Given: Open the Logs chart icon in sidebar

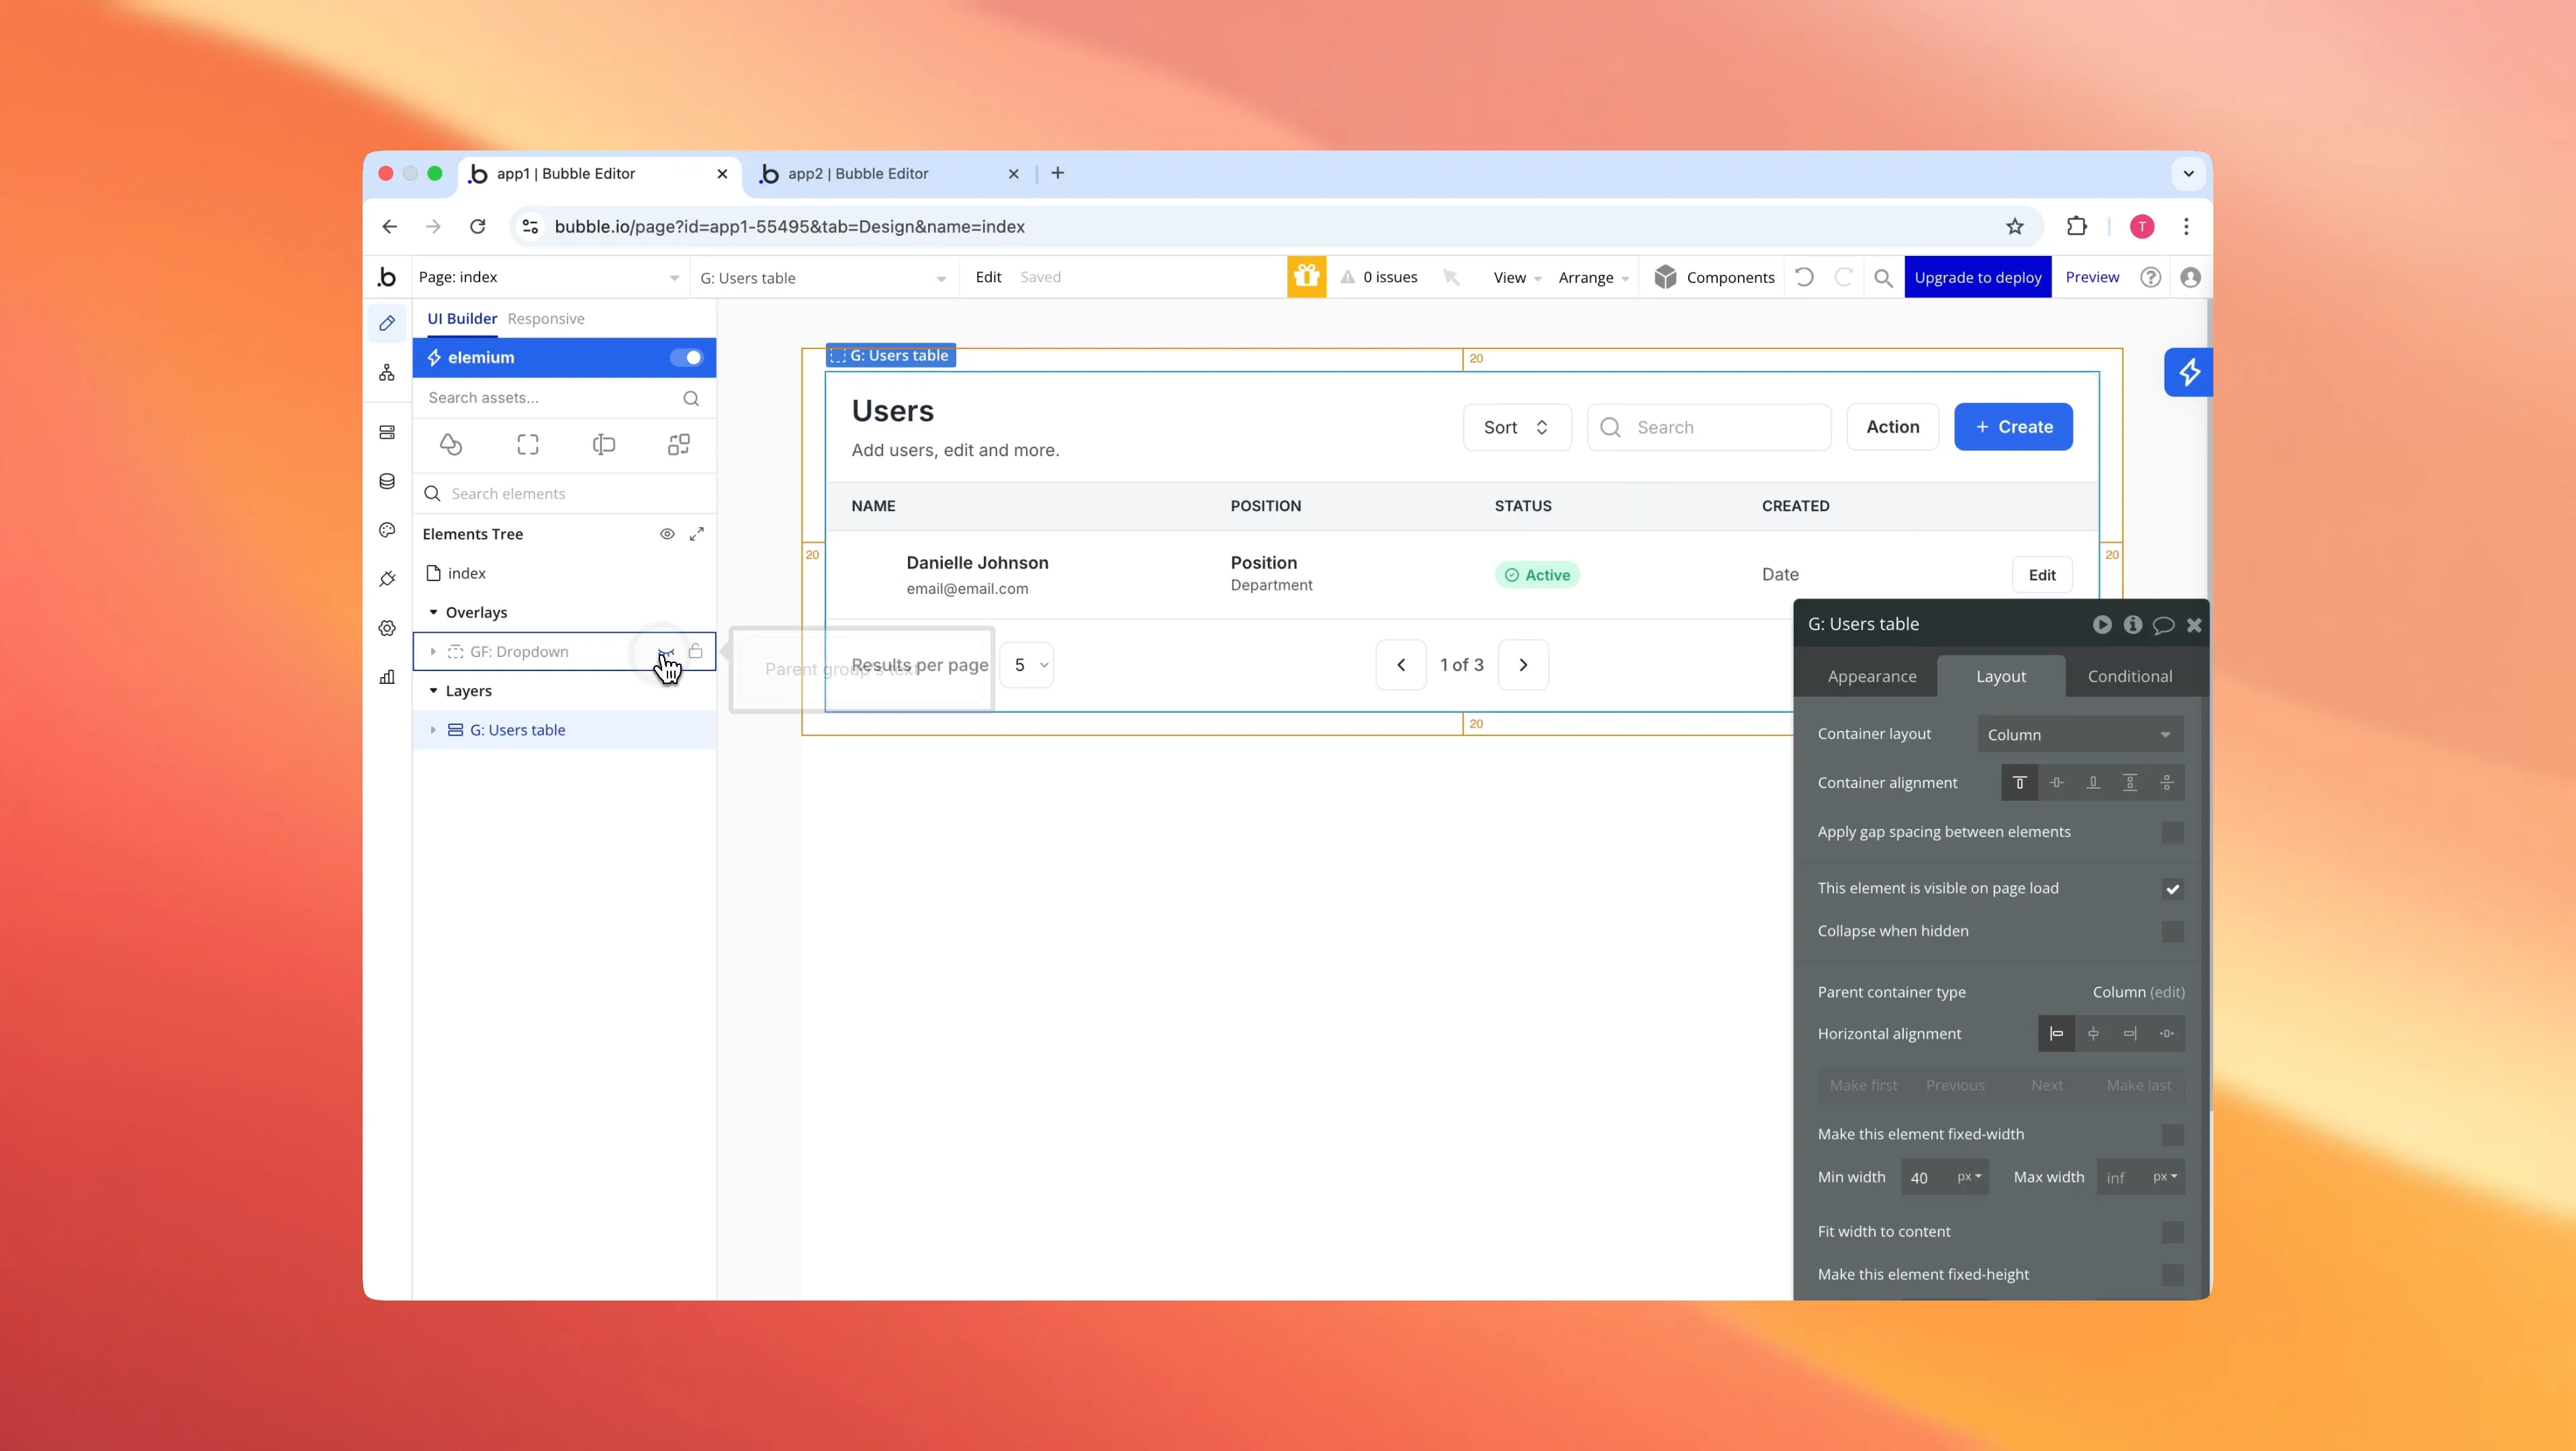Looking at the screenshot, I should pyautogui.click(x=387, y=677).
